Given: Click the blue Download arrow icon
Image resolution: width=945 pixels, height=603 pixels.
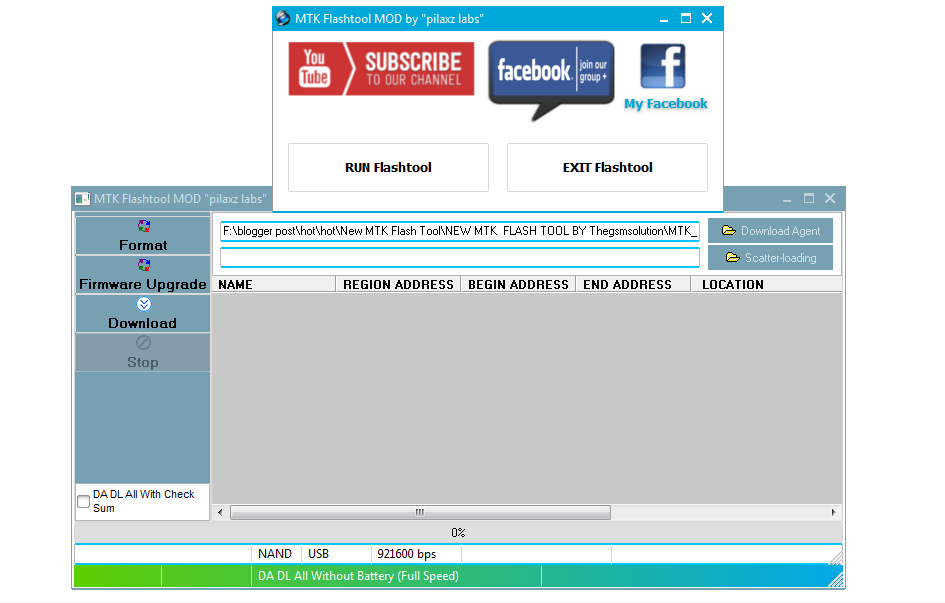Looking at the screenshot, I should pos(143,304).
